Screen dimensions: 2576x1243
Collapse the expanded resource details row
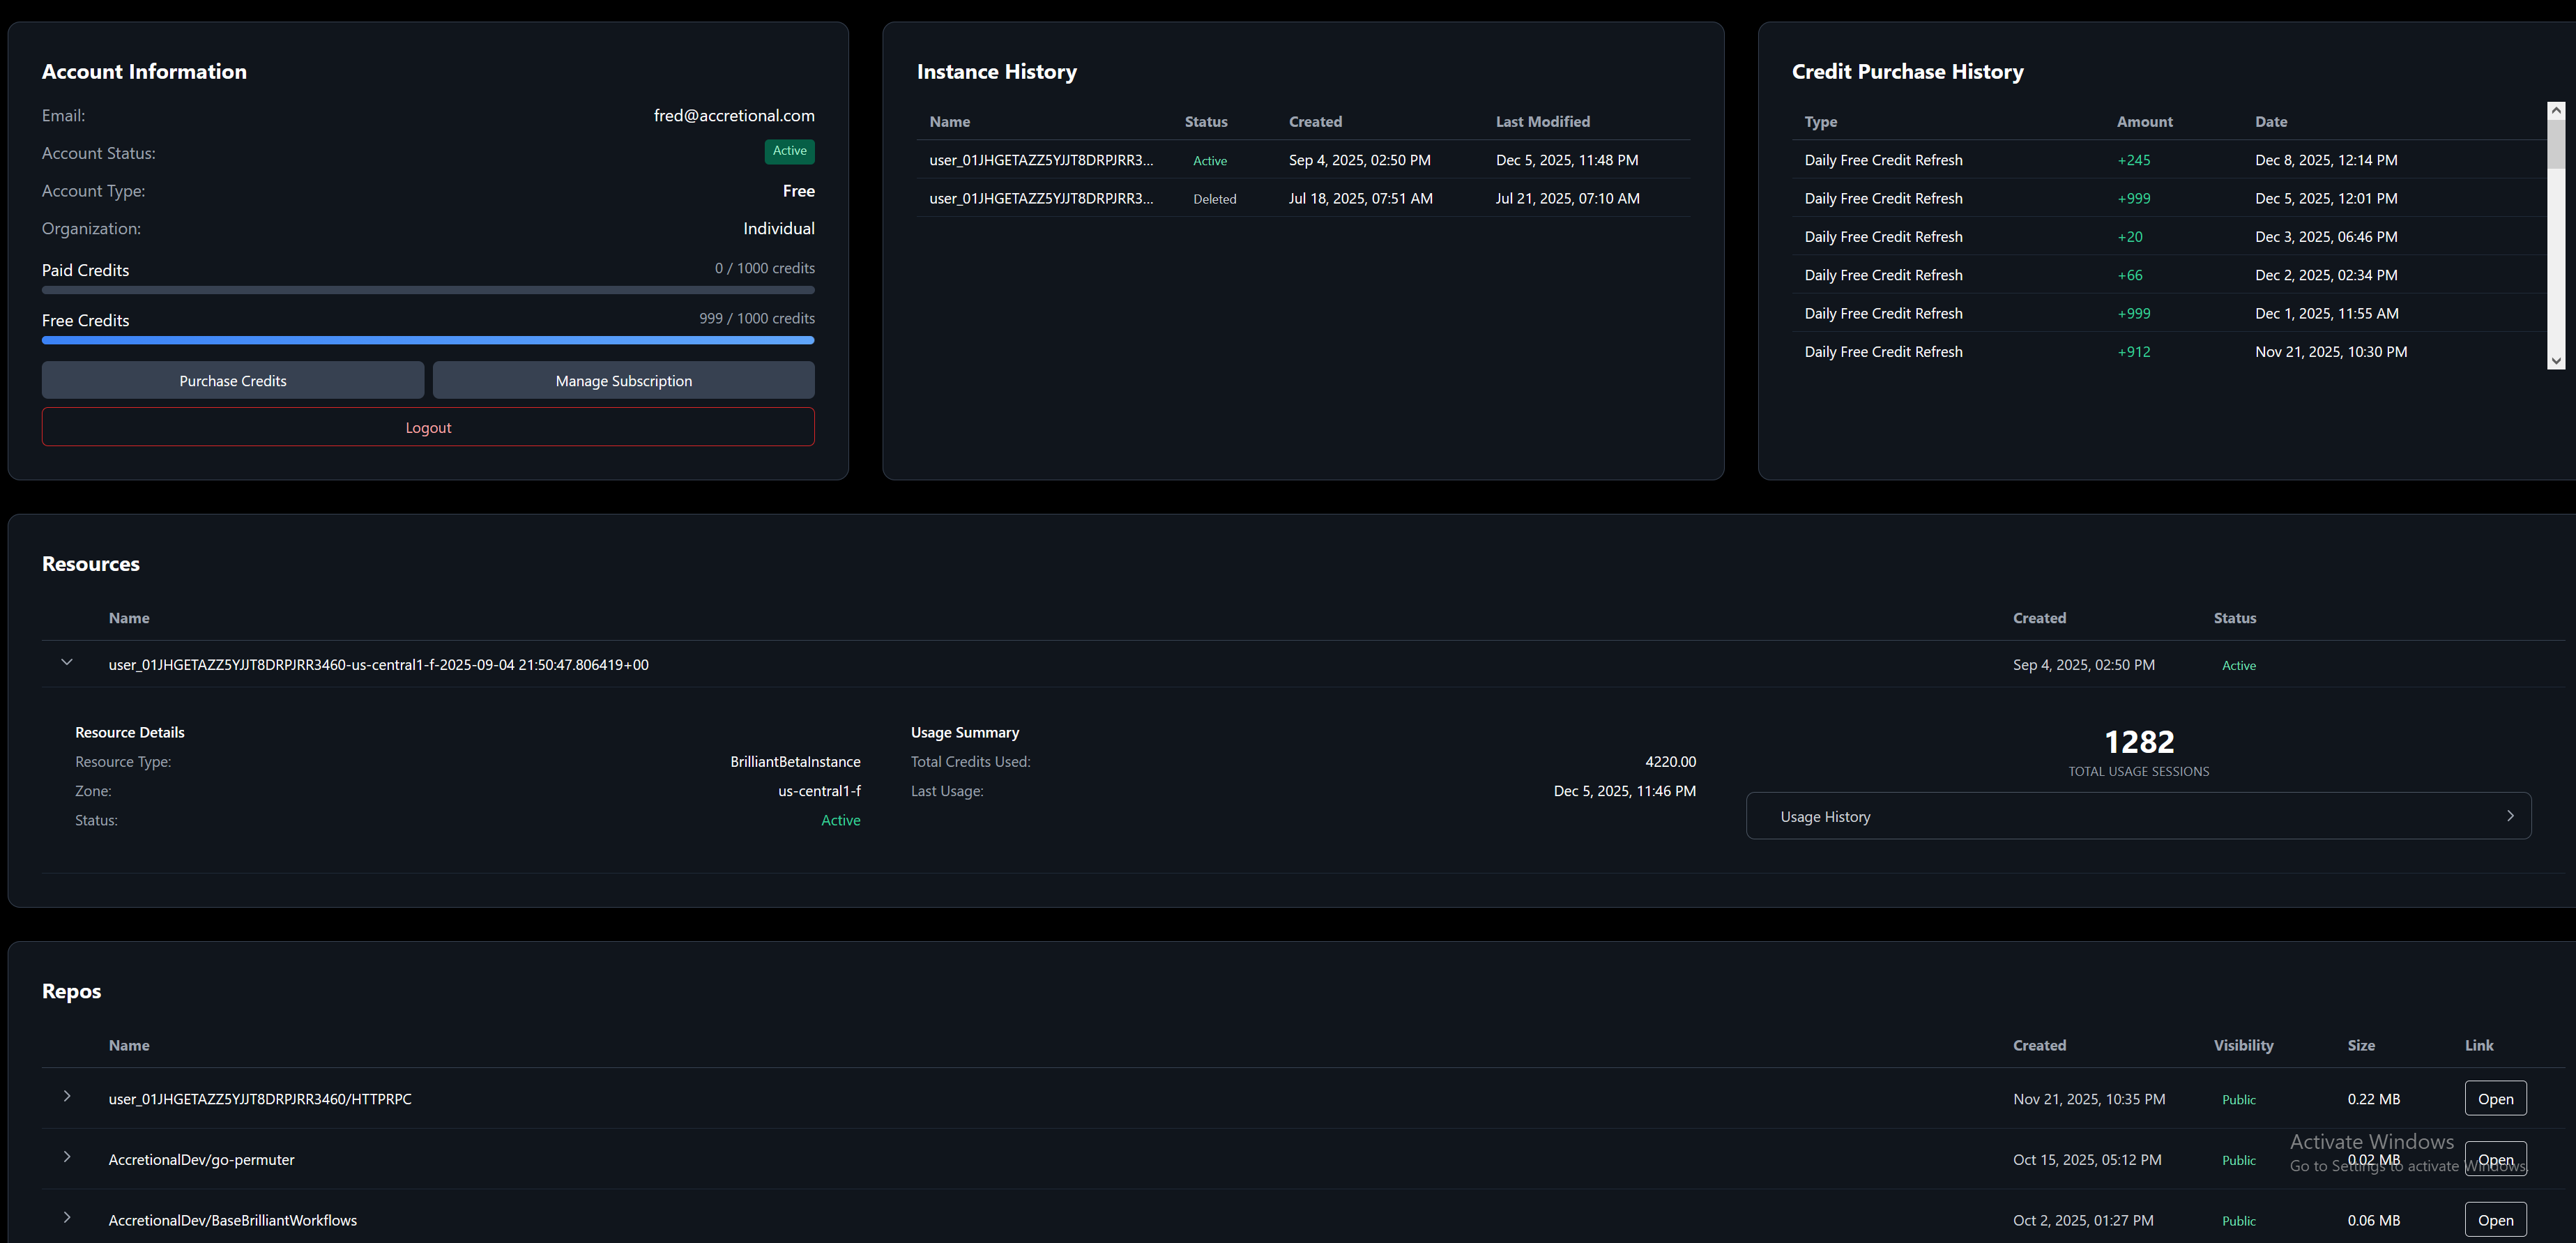click(x=67, y=662)
